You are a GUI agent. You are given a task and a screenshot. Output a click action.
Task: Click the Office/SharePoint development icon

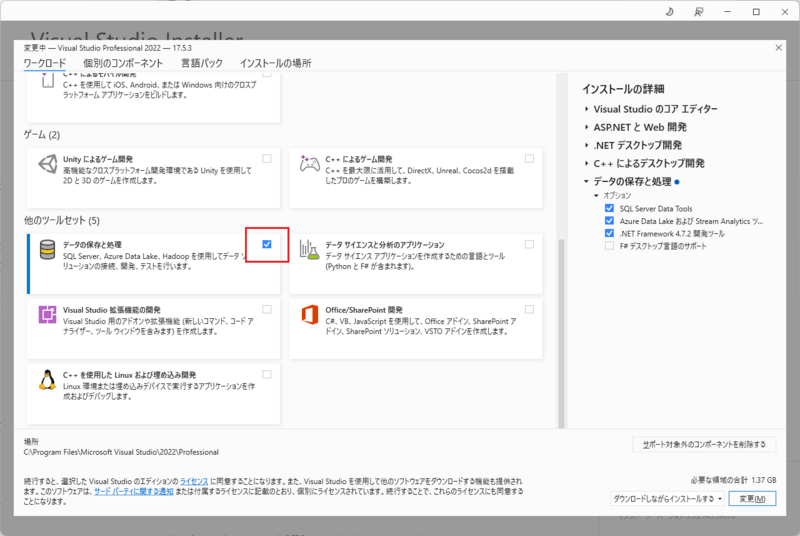310,314
